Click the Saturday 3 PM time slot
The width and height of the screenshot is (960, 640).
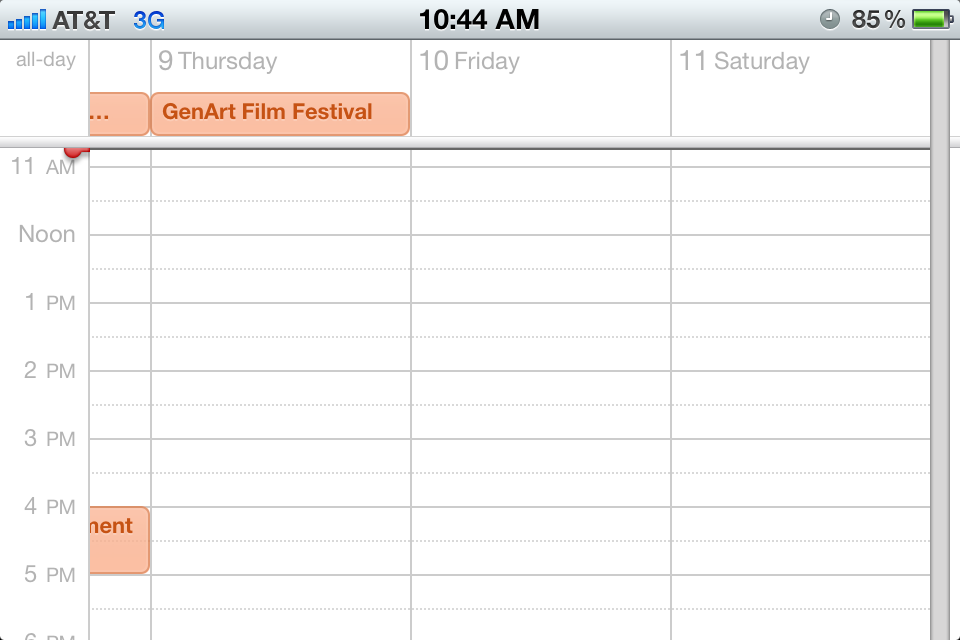(x=800, y=456)
